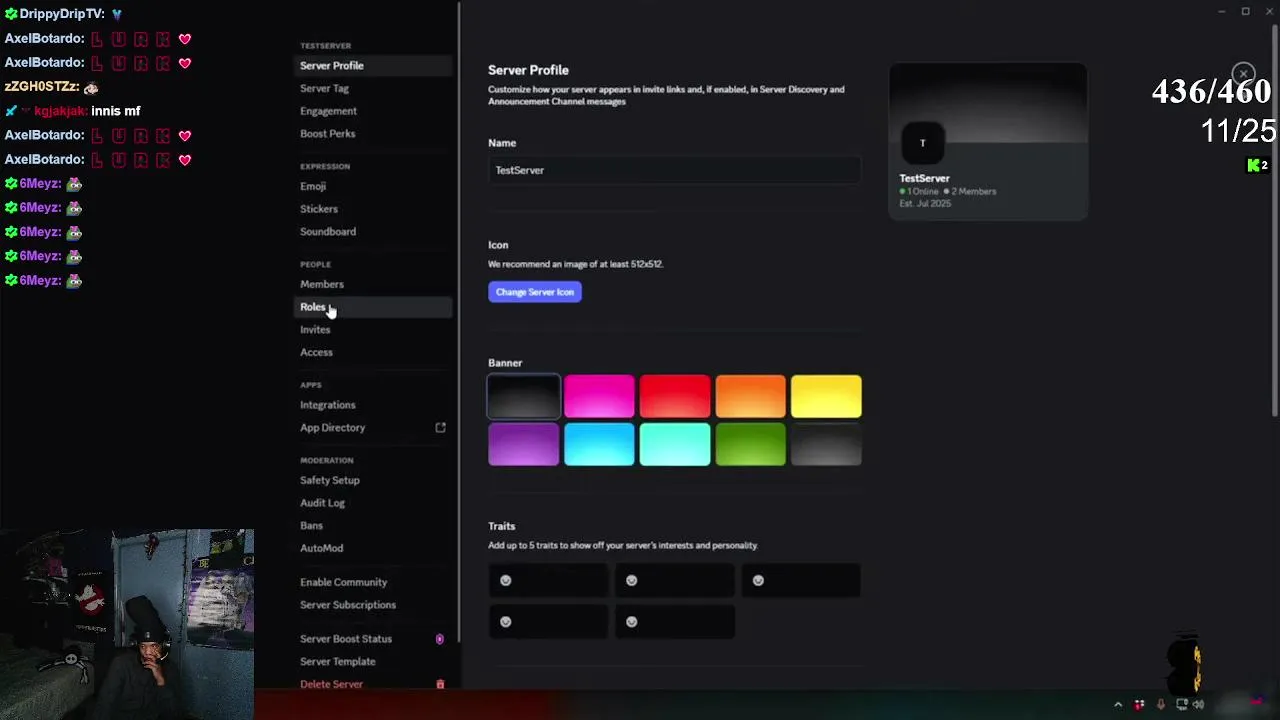The image size is (1280, 720).
Task: Pick an emoji for the bottom-row first trait slot
Action: coord(506,621)
